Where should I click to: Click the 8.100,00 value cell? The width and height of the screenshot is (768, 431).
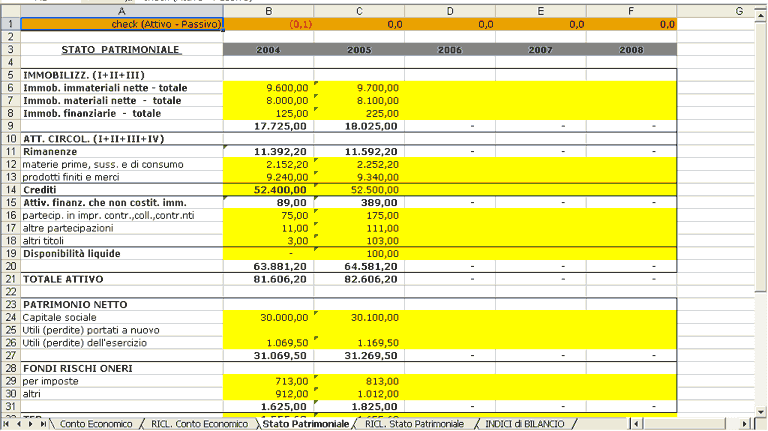point(359,100)
